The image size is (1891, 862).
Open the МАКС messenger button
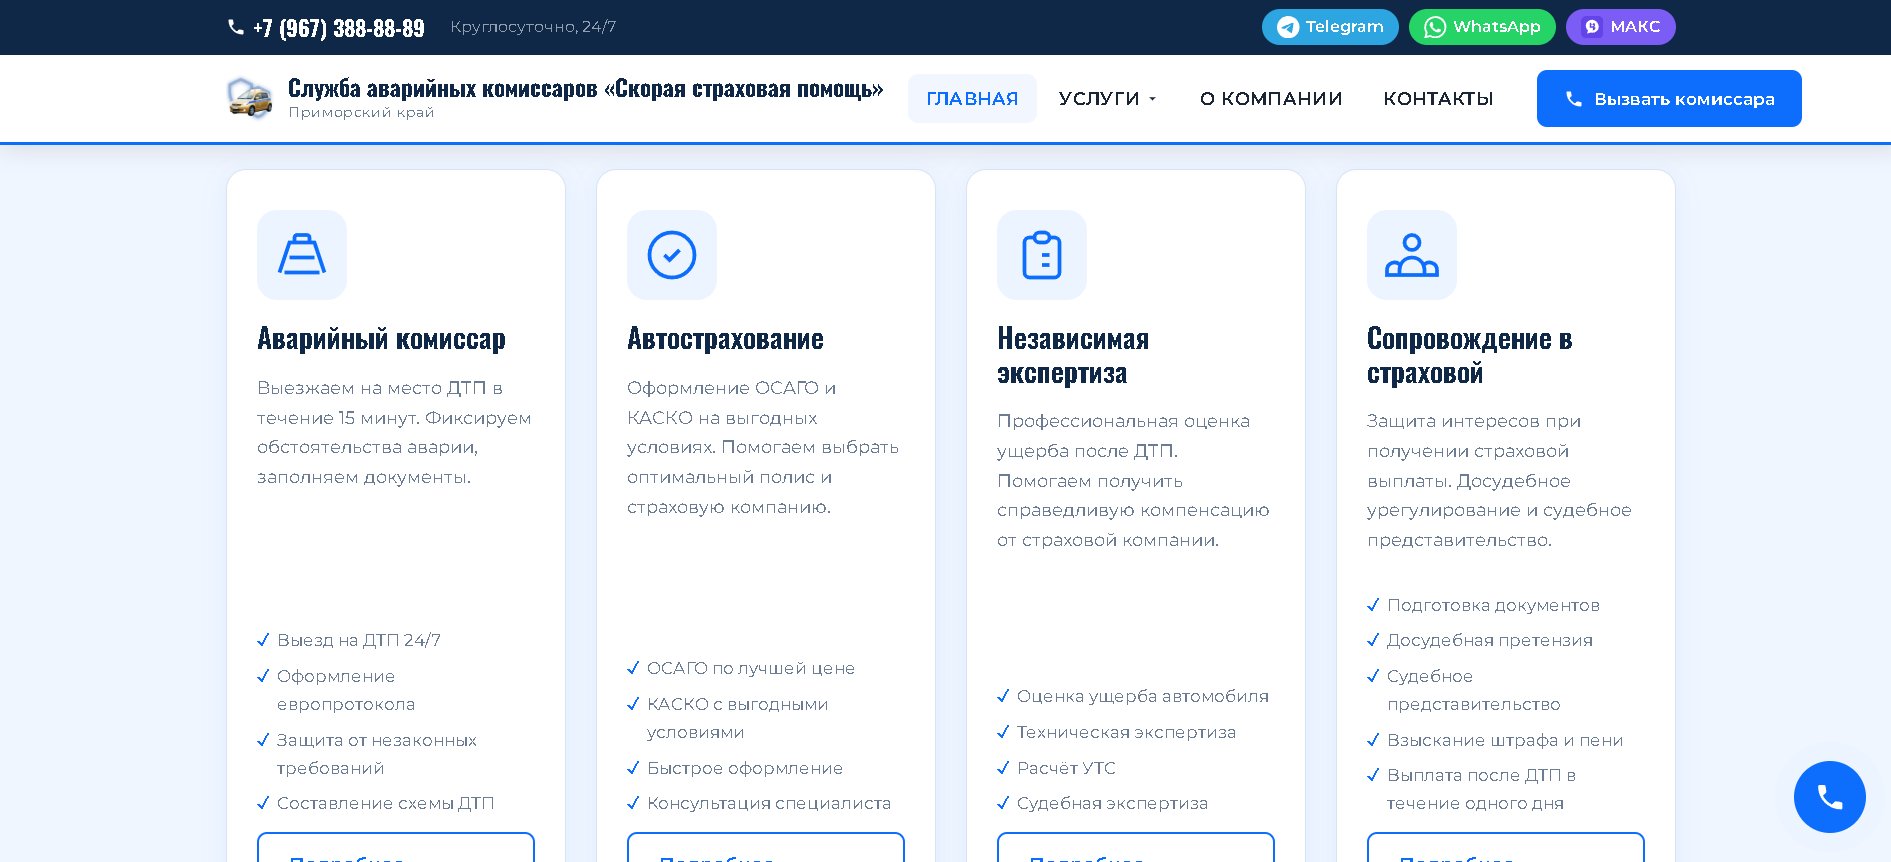1621,27
